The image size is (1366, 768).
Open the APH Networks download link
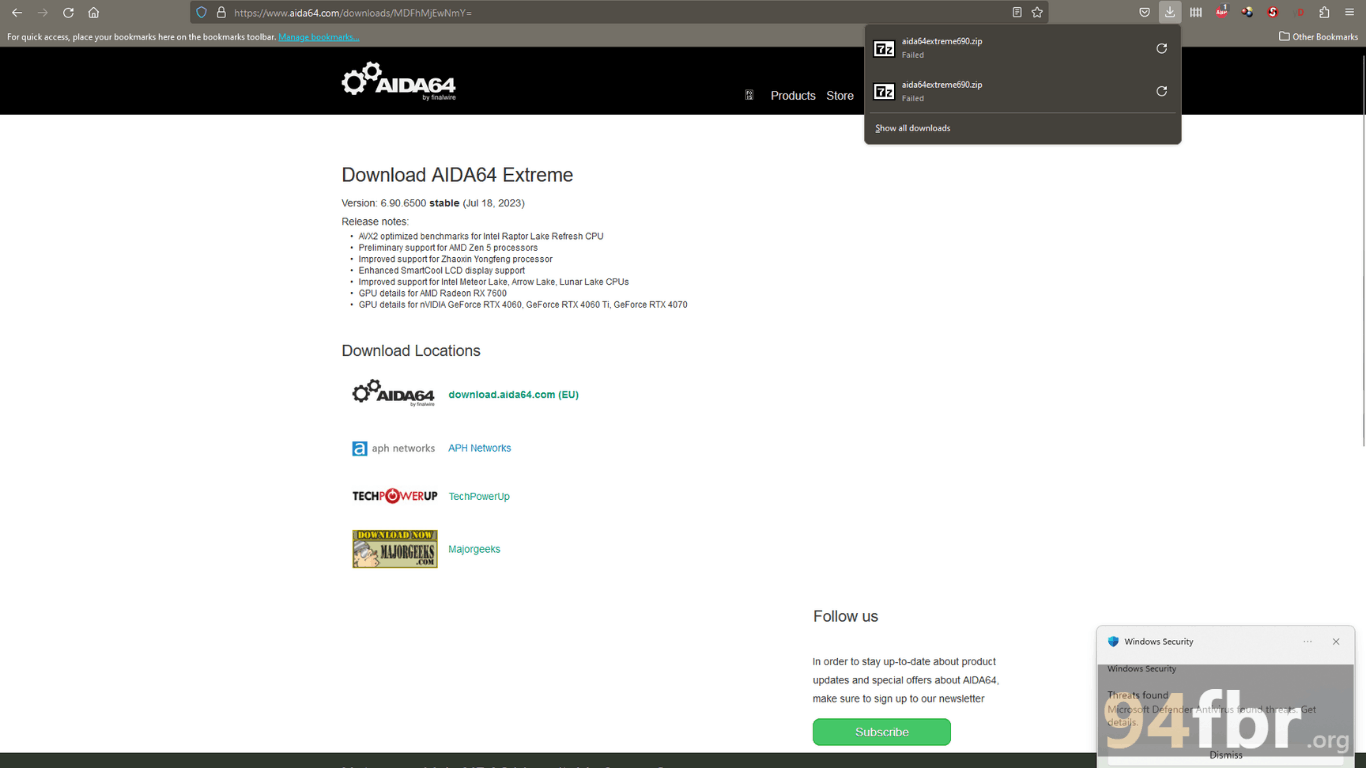(479, 448)
